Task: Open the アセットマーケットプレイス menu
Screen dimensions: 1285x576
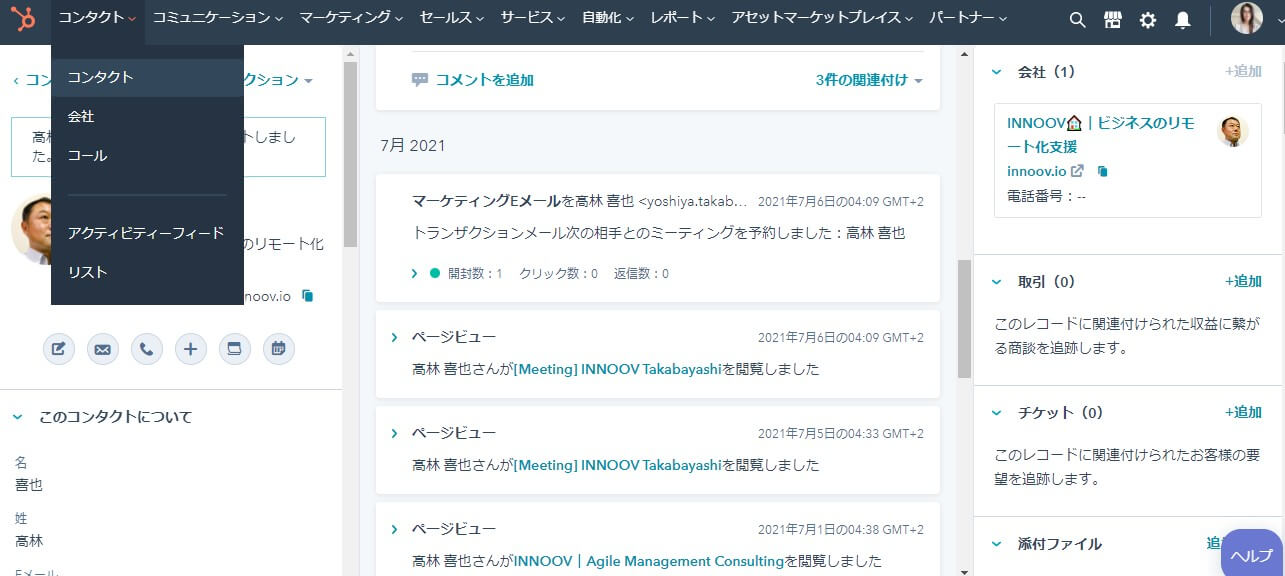Action: (x=822, y=18)
